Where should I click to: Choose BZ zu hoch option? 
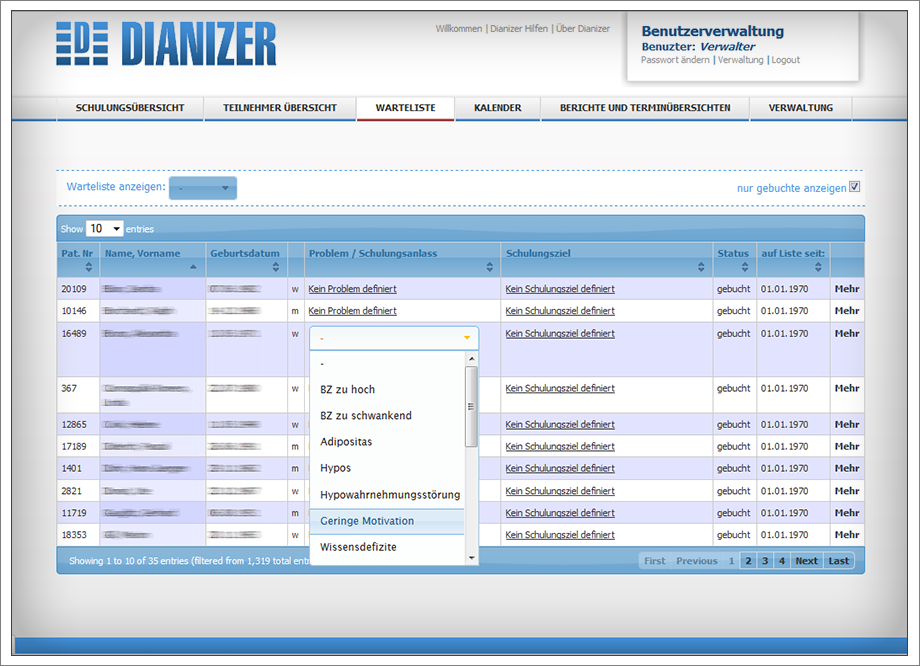pyautogui.click(x=387, y=390)
